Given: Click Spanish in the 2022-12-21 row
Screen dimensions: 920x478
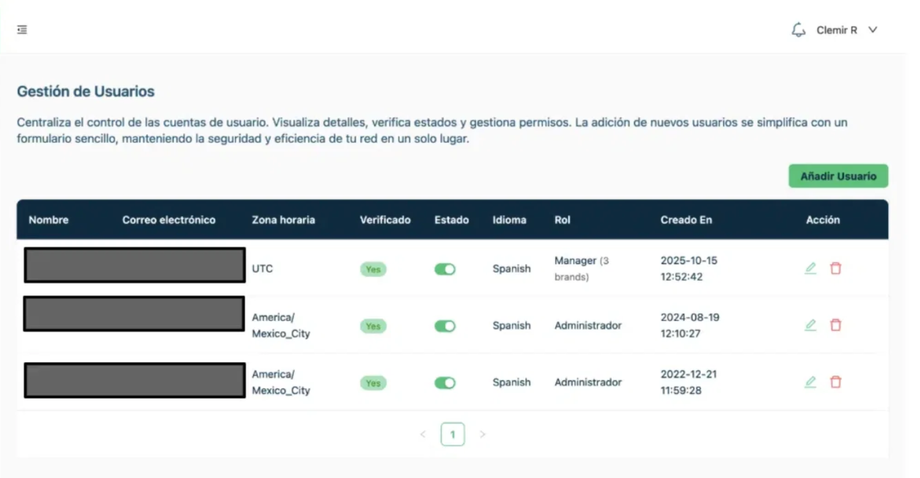Looking at the screenshot, I should pos(512,382).
